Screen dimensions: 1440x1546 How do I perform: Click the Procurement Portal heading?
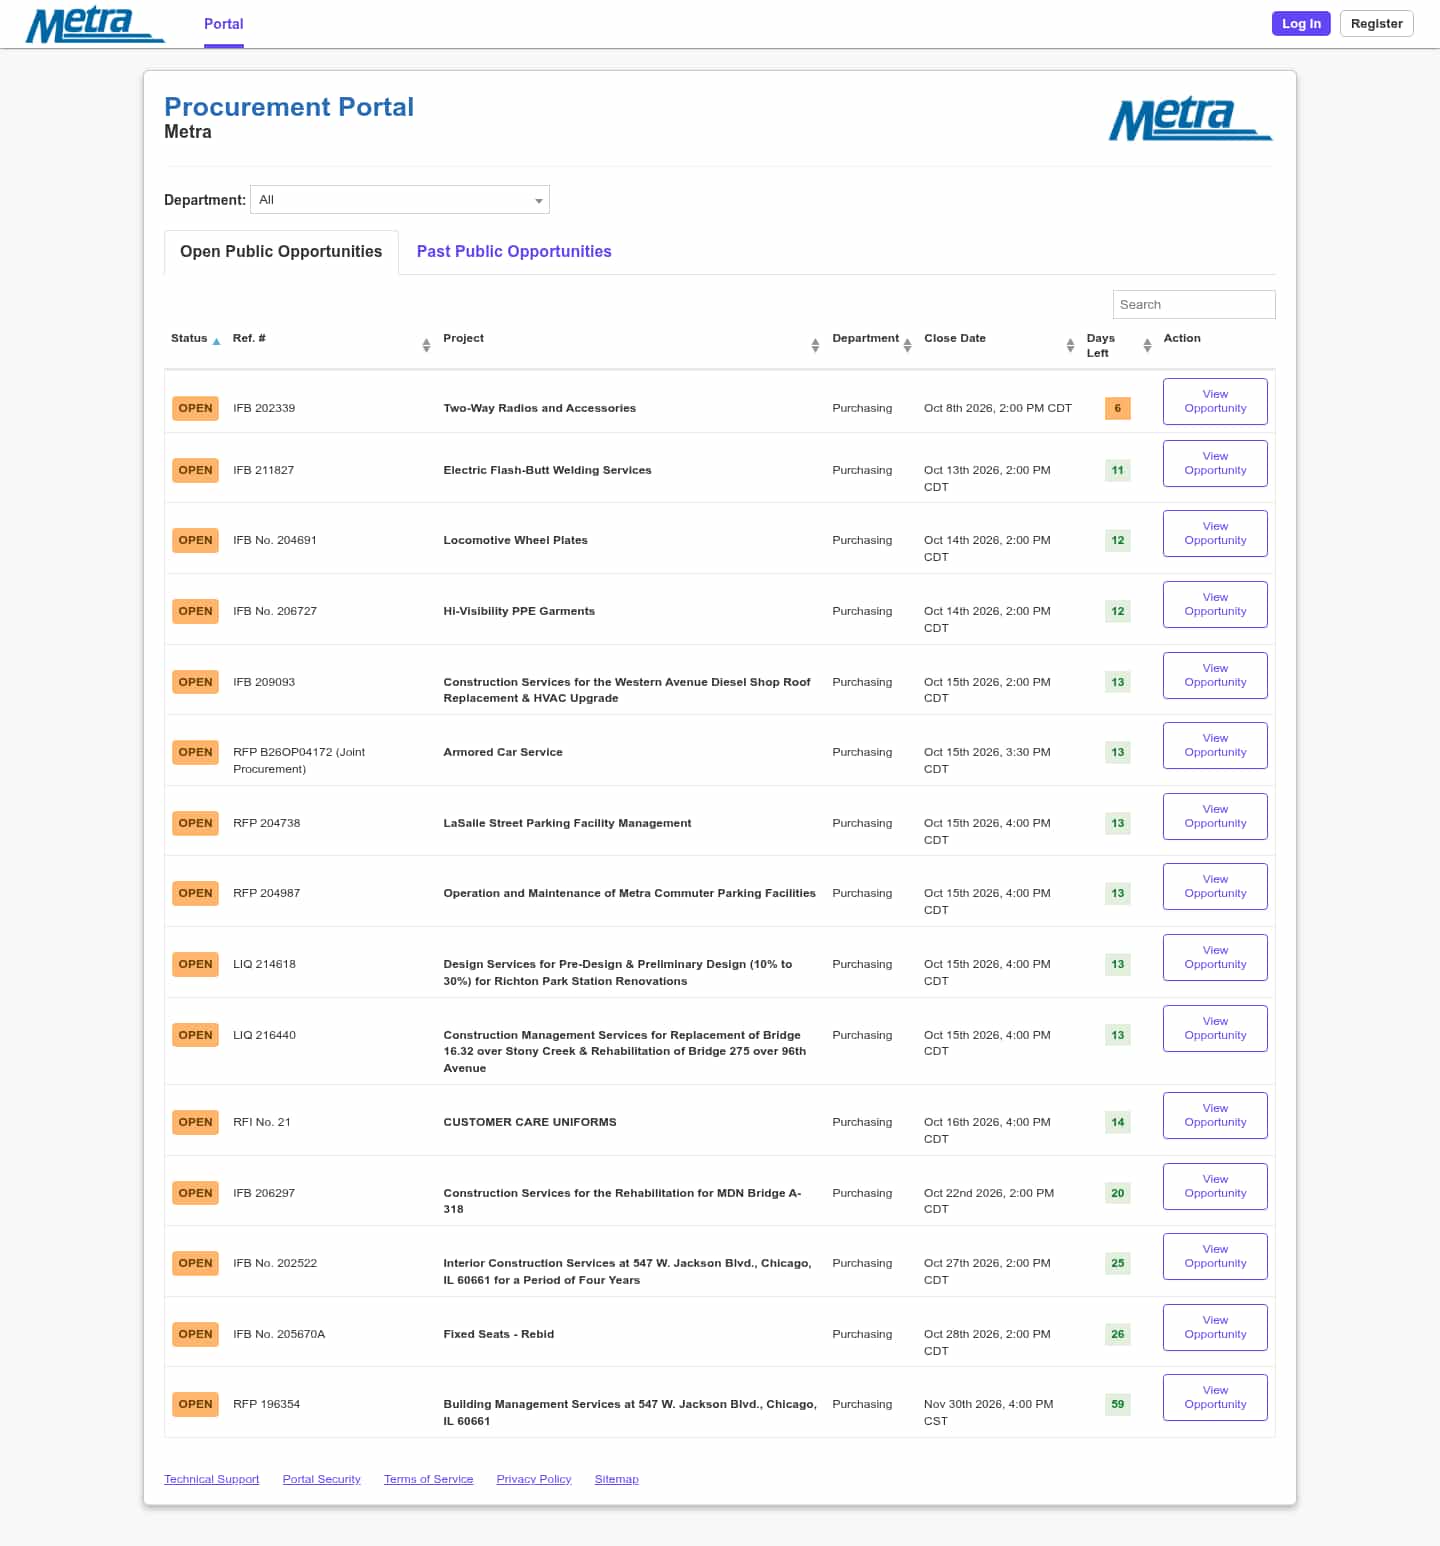click(289, 107)
